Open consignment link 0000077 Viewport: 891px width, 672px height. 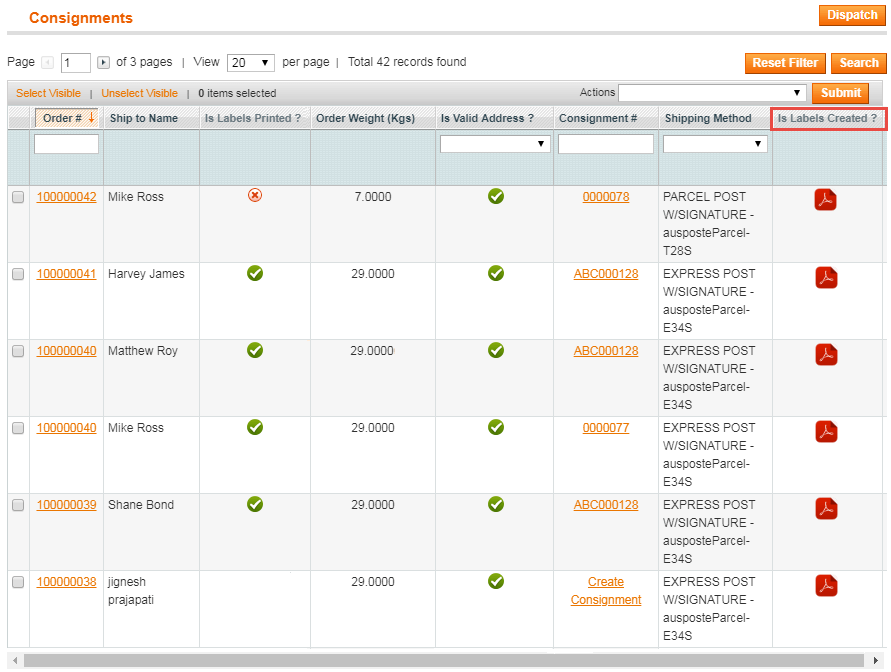click(606, 428)
